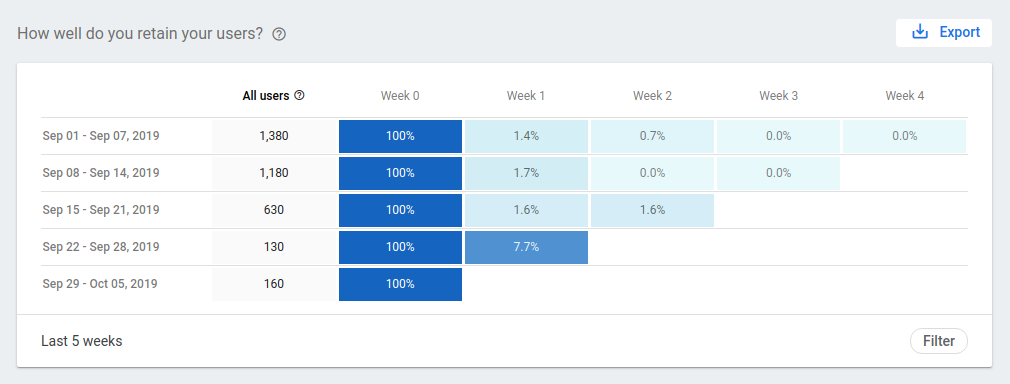
Task: Click the 1.7% Week 1 cell
Action: [x=526, y=173]
